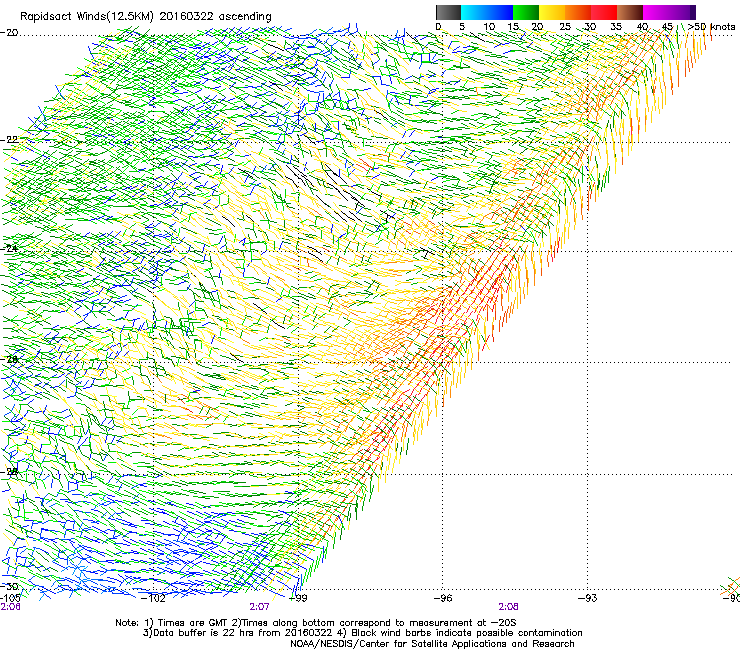Click the blue 10-15 knots legend swatch
This screenshot has width=740, height=650.
(500, 12)
